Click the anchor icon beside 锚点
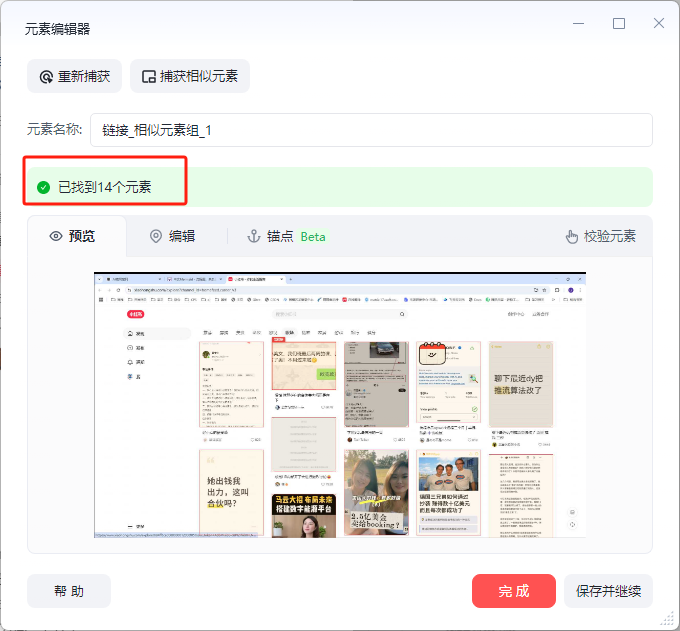Screen dimensions: 680x631 tap(254, 236)
